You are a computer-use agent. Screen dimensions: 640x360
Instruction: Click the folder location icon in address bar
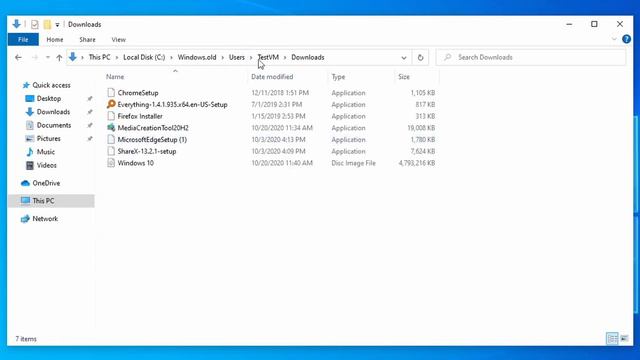tap(73, 57)
